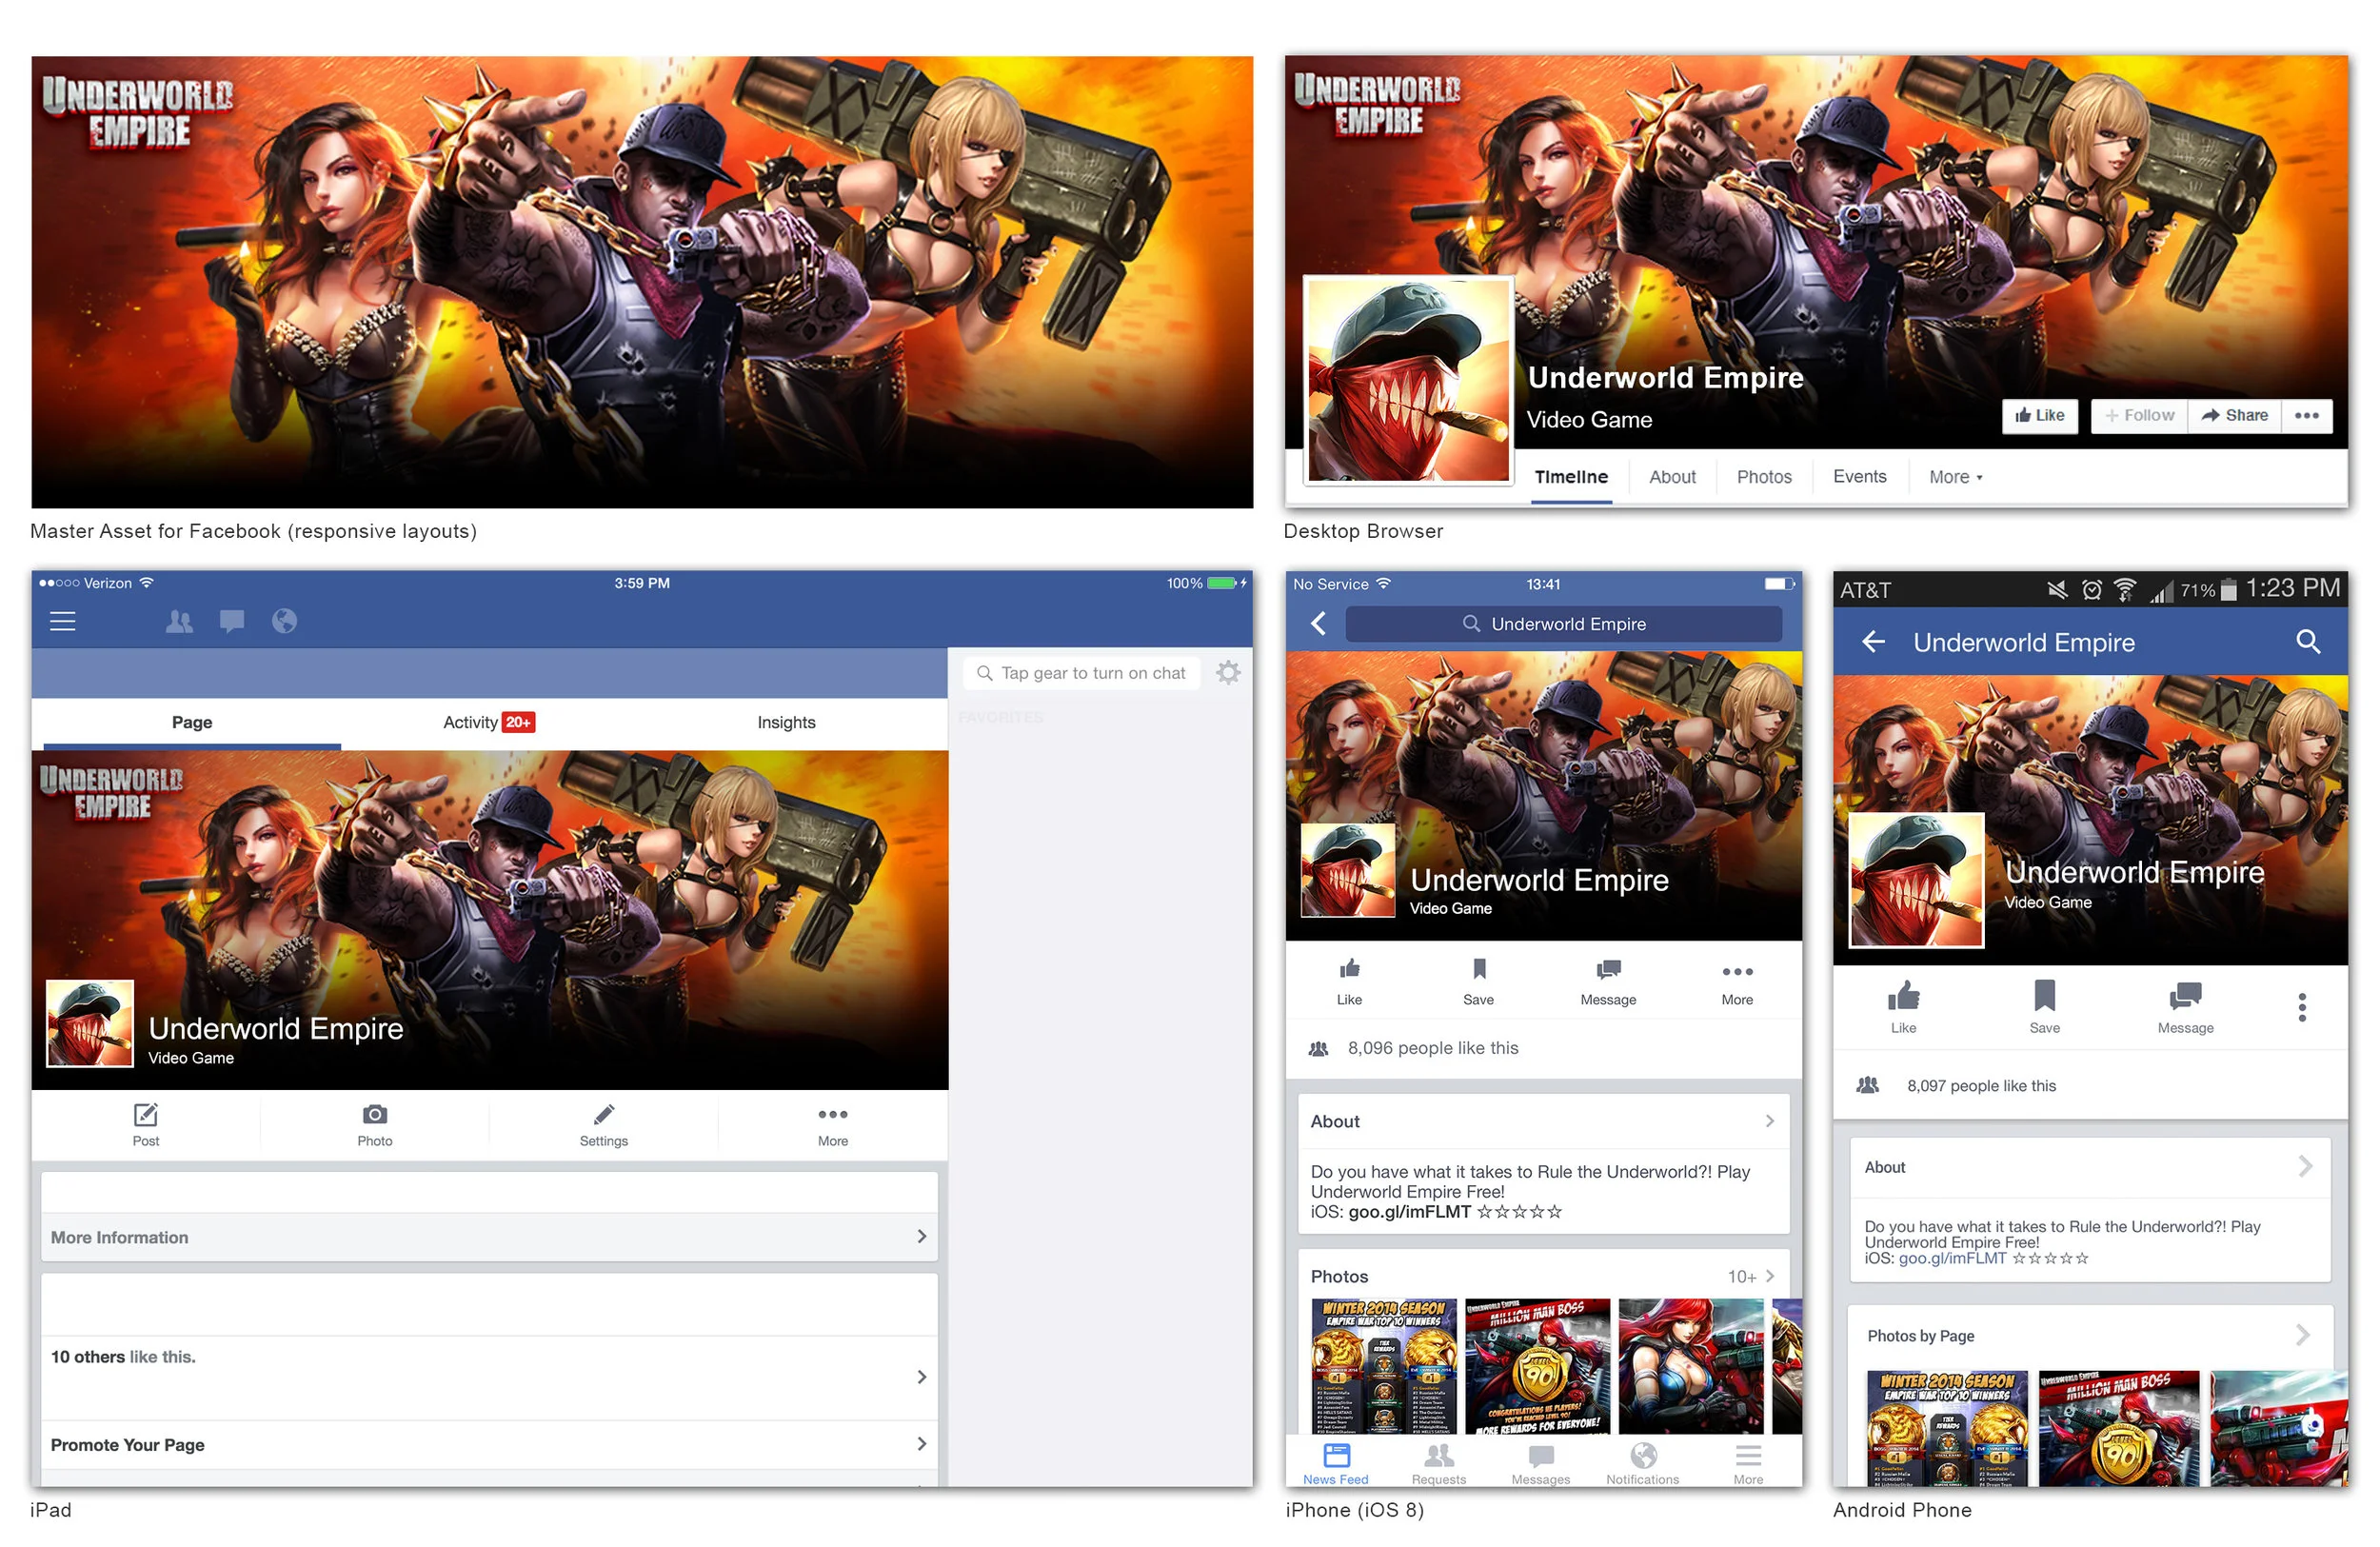Tap back chevron in iPhone header
Screen dimensions: 2380x1547
pos(1318,623)
